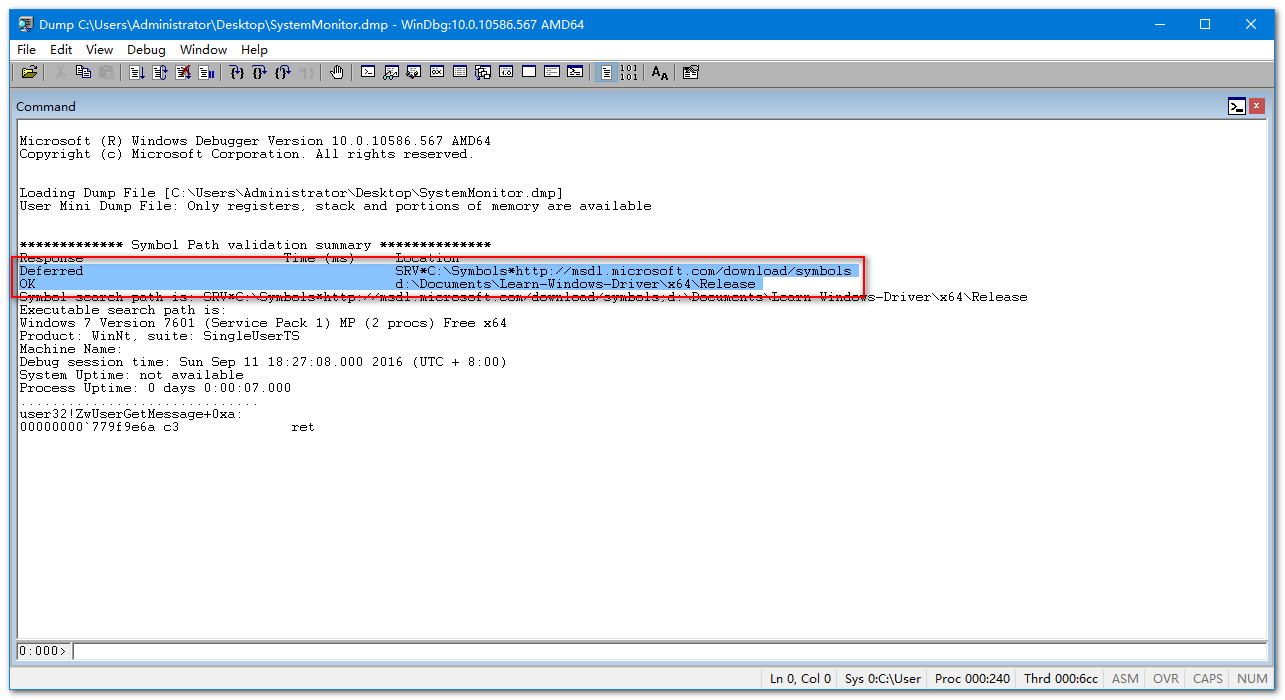Click the NUM status bar indicator
The width and height of the screenshot is (1285, 700).
coord(1252,678)
